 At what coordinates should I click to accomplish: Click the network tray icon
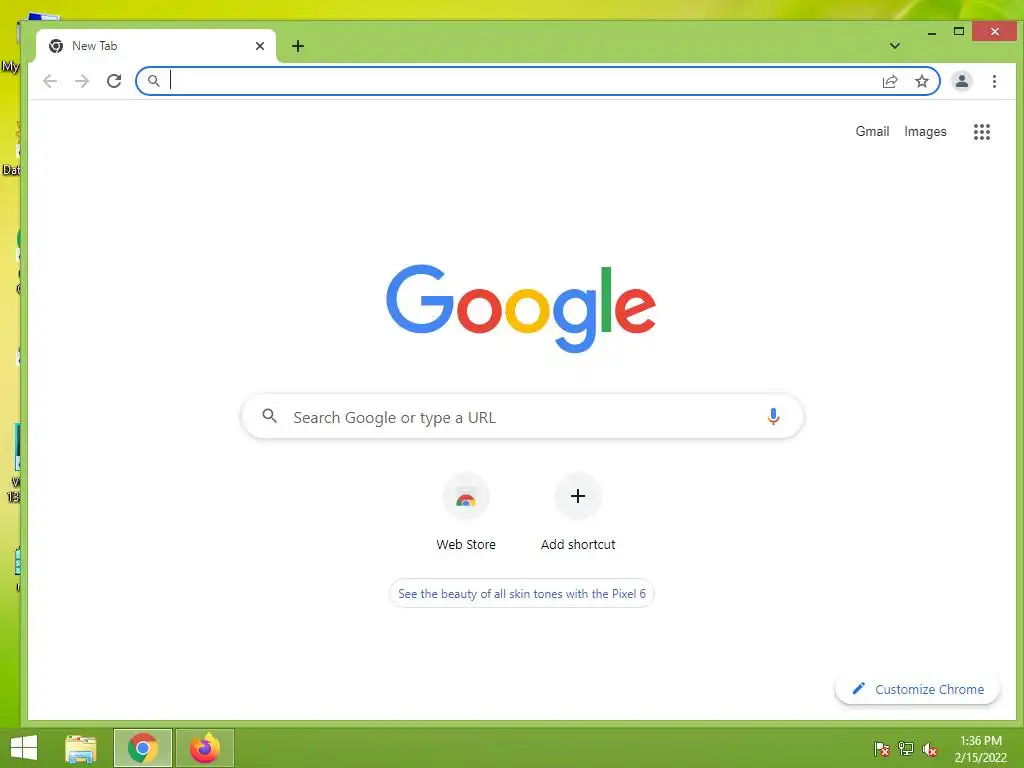pyautogui.click(x=906, y=749)
